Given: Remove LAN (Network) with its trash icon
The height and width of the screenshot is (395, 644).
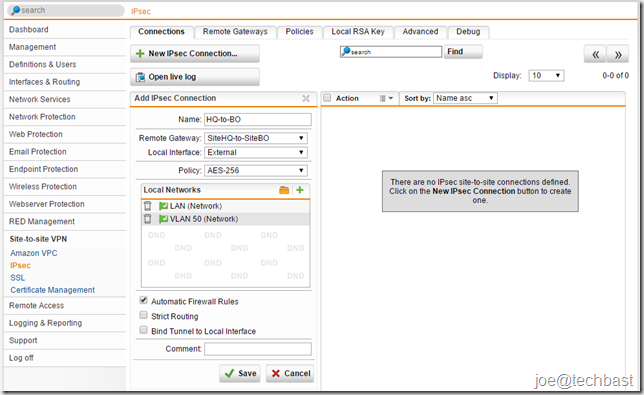Looking at the screenshot, I should click(148, 206).
